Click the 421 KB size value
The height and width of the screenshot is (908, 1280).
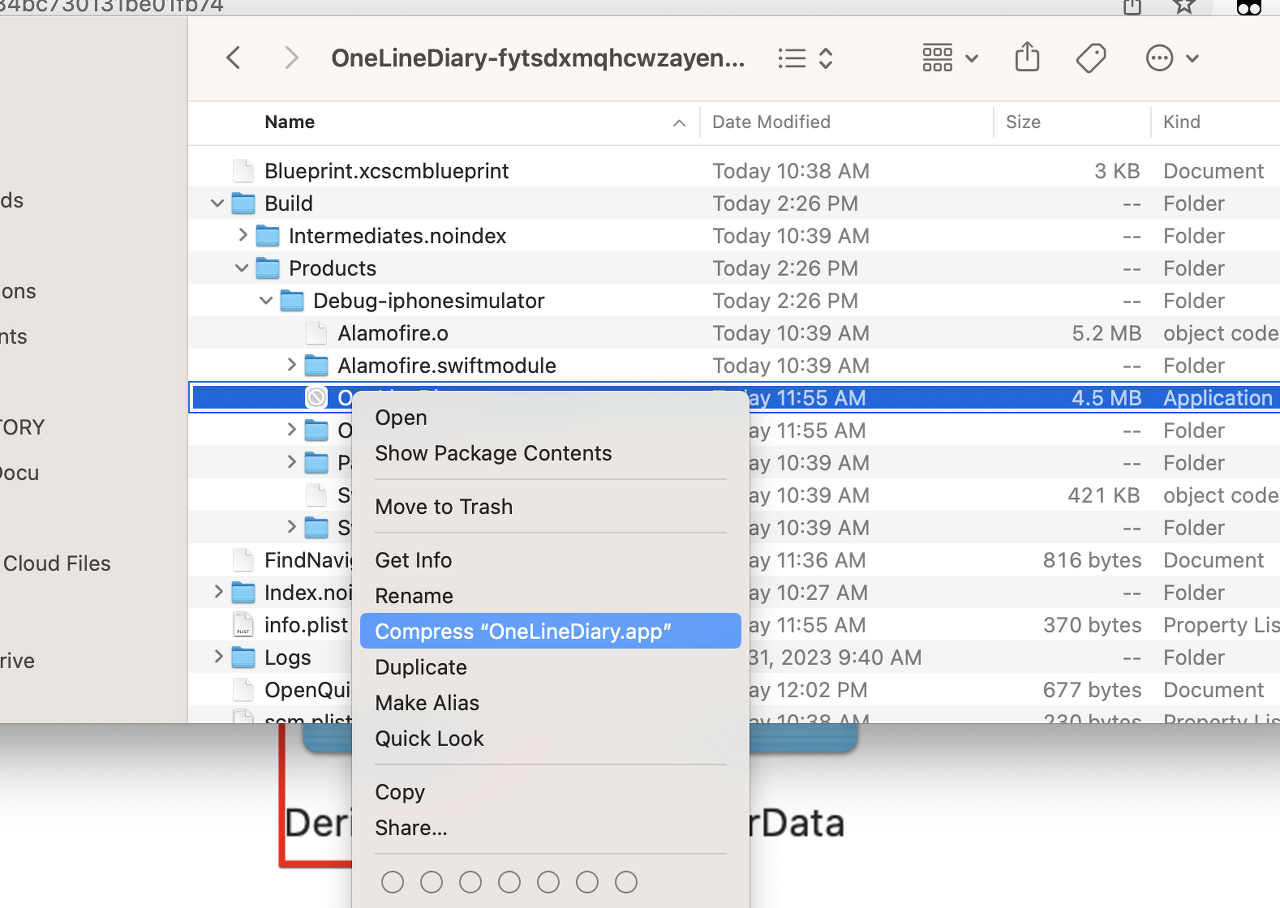1104,495
